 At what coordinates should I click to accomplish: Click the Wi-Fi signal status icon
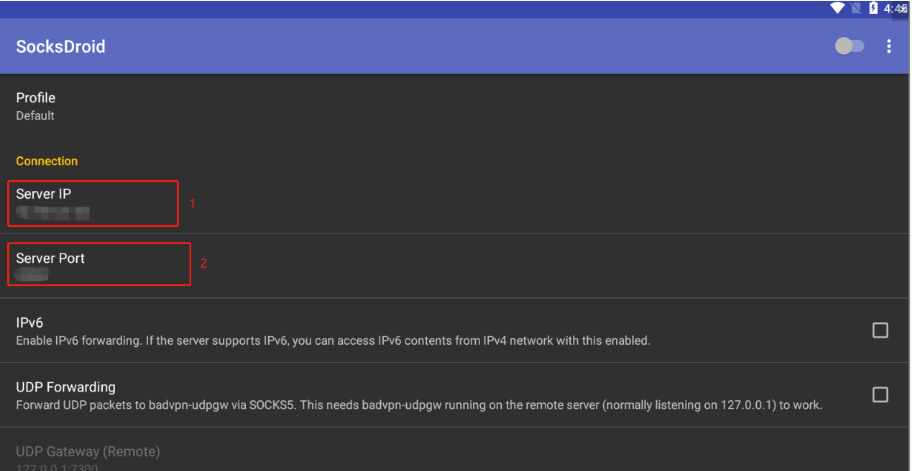(x=838, y=8)
